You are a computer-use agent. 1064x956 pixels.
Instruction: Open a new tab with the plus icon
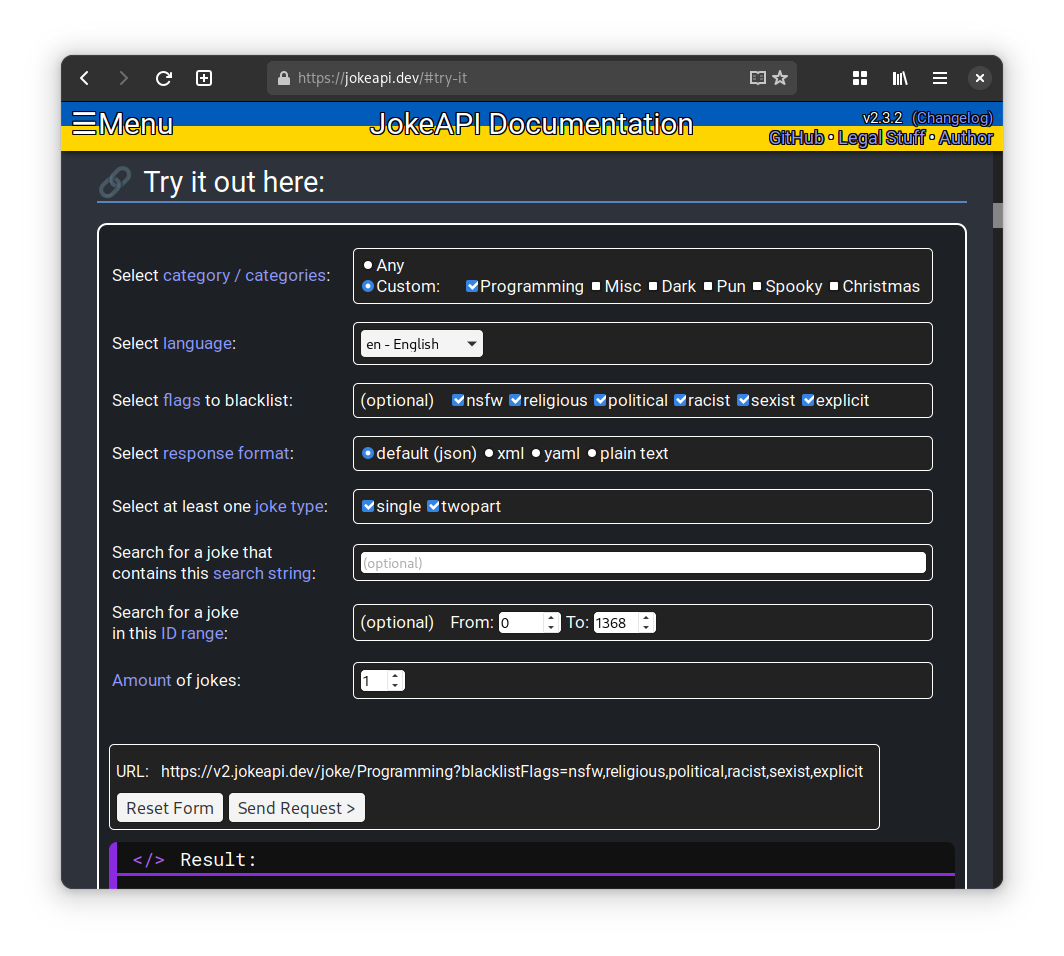[204, 78]
